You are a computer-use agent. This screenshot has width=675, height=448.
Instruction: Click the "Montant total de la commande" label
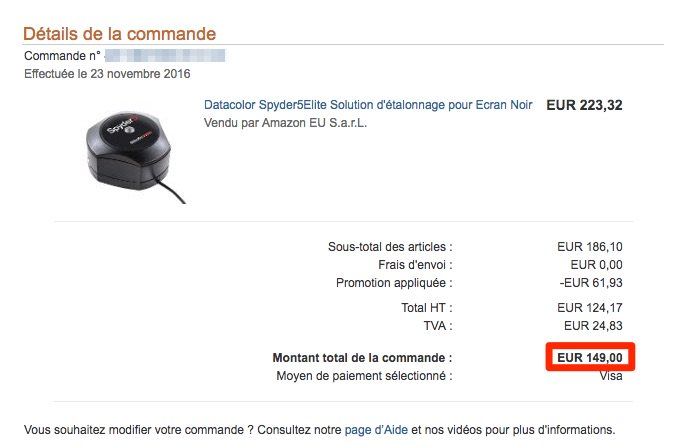pyautogui.click(x=362, y=357)
